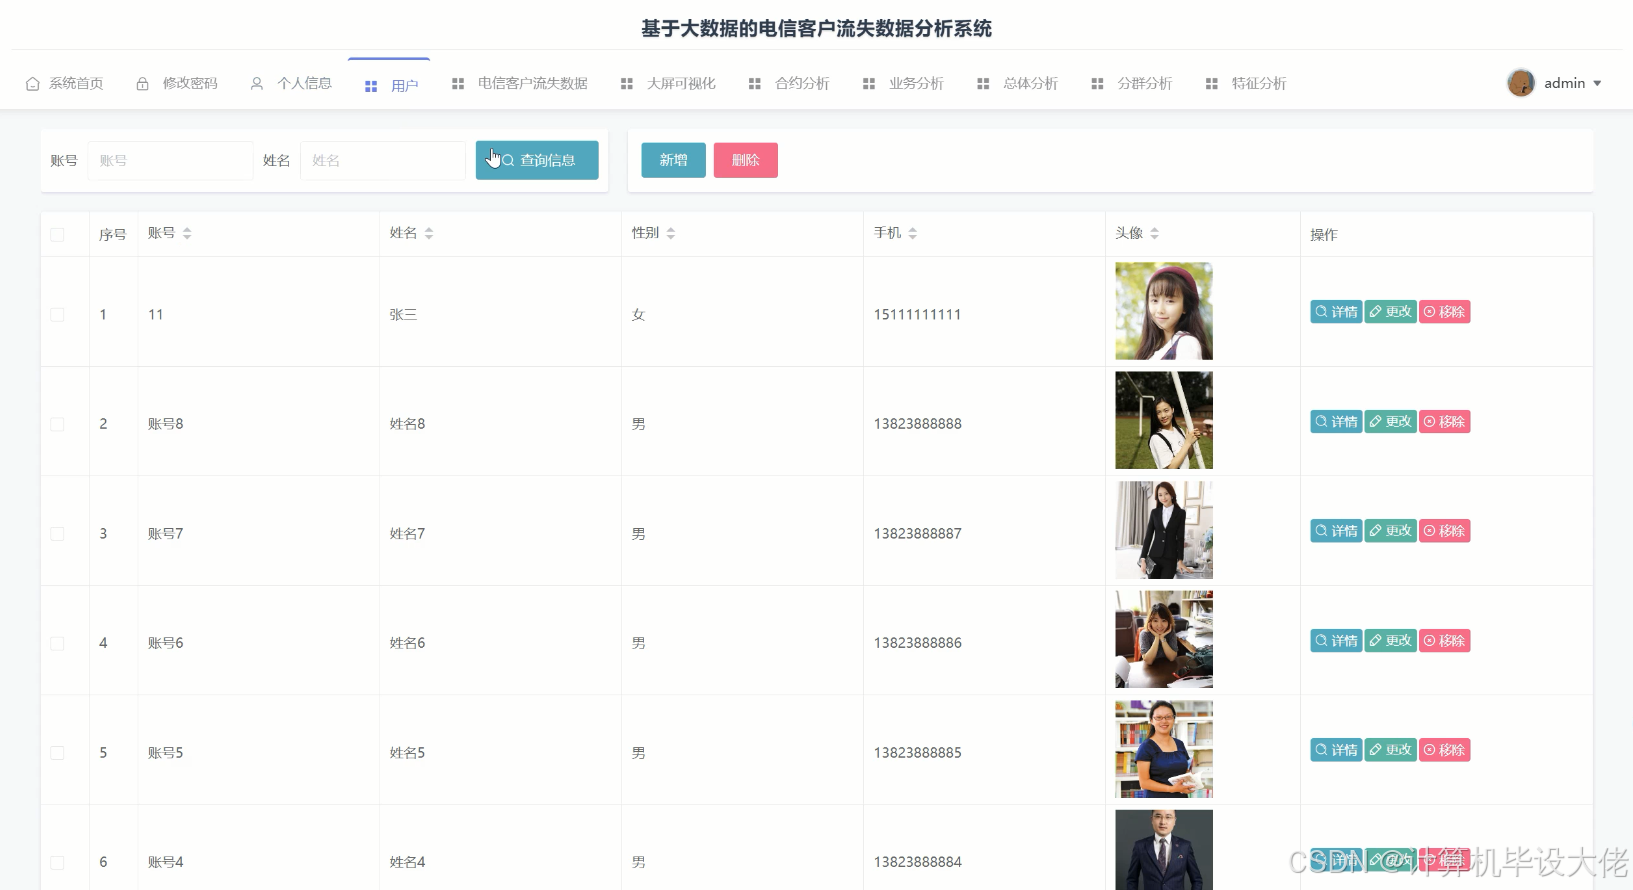
Task: Focus the 姓名 search input
Action: coord(383,160)
